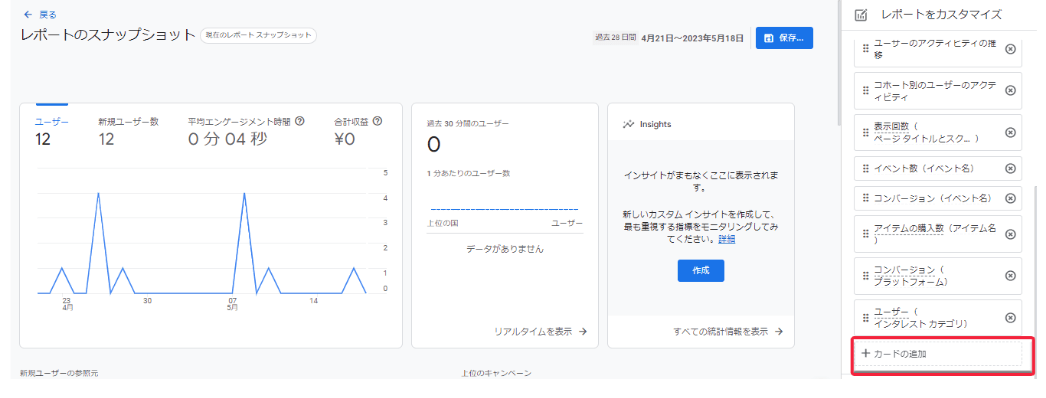Grab drag handle of イベント数 card

(x=865, y=169)
